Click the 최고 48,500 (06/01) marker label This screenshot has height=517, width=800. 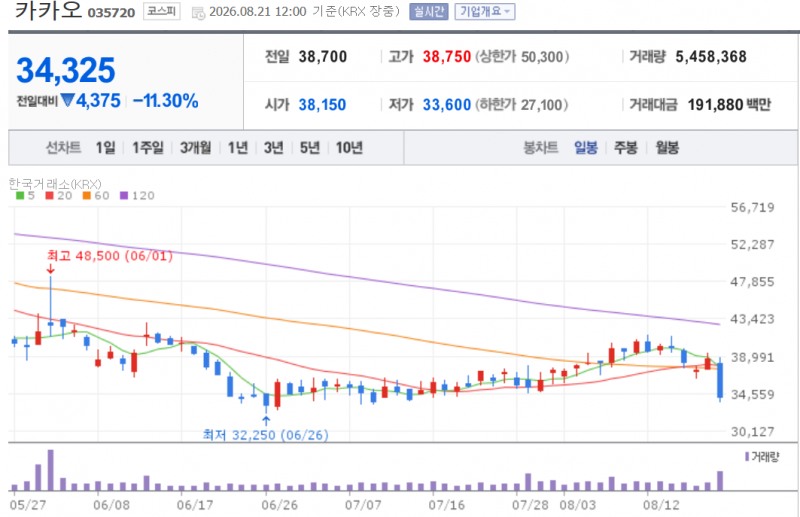110,255
